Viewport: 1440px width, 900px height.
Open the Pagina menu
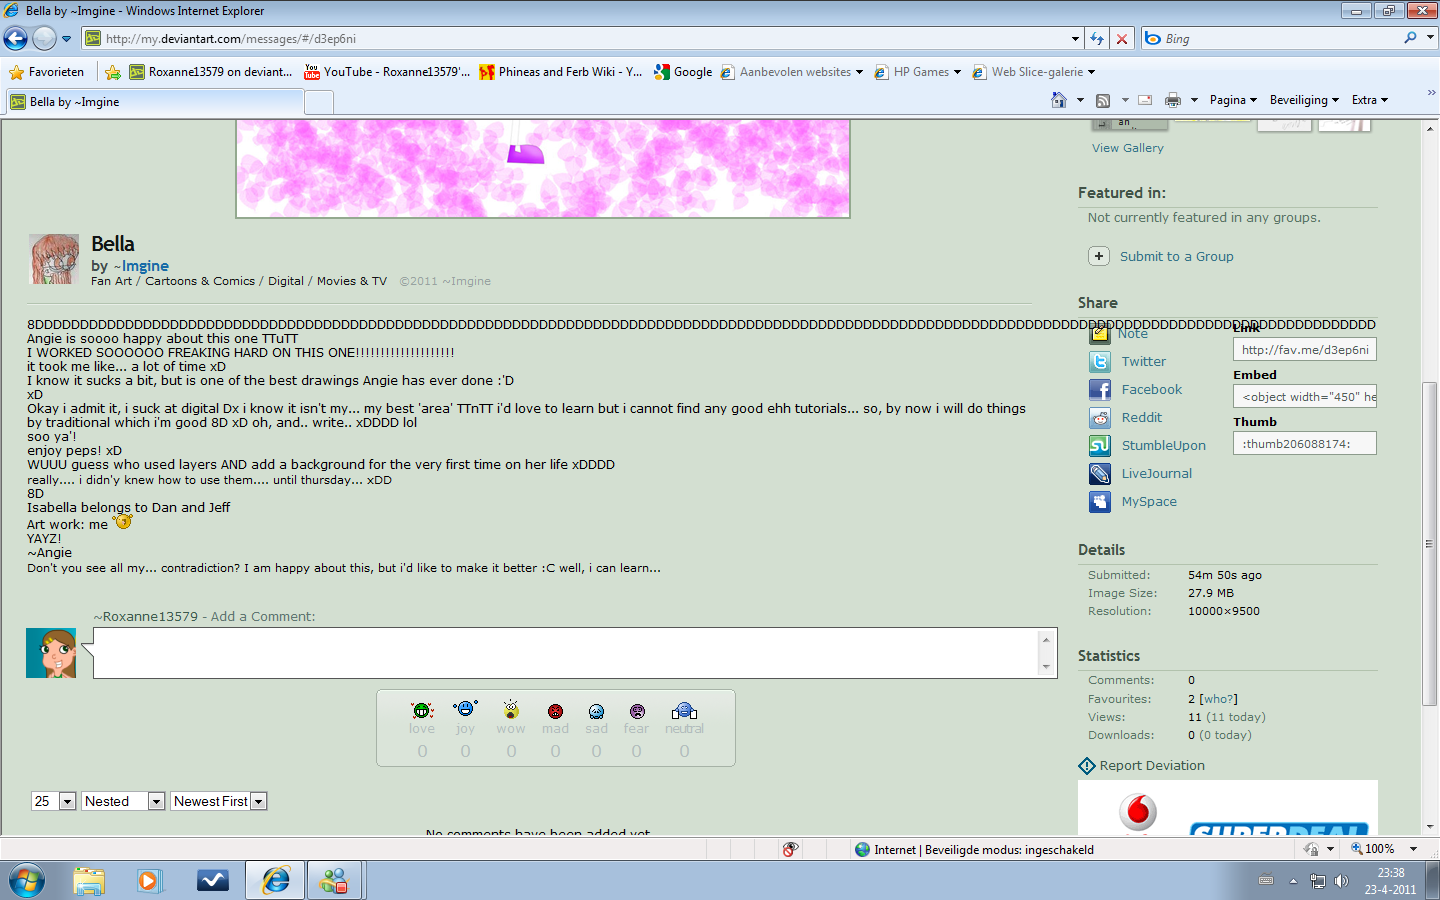tap(1233, 100)
